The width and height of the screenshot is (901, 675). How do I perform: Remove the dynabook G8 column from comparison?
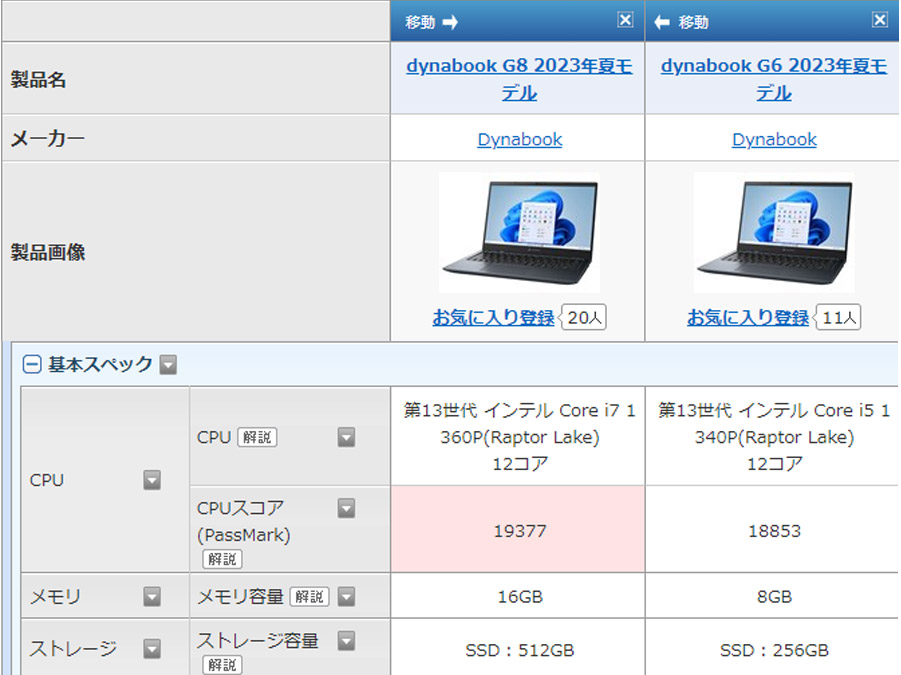625,20
